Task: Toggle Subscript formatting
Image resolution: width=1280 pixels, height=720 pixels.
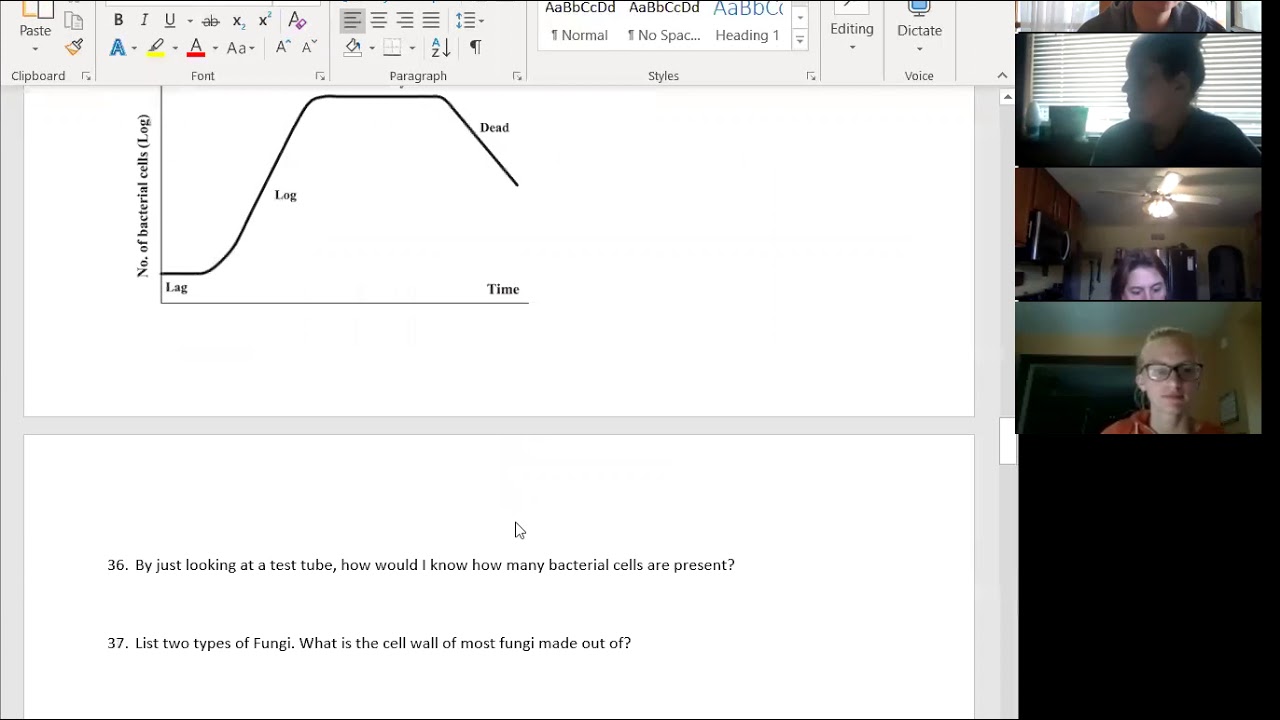Action: tap(238, 20)
